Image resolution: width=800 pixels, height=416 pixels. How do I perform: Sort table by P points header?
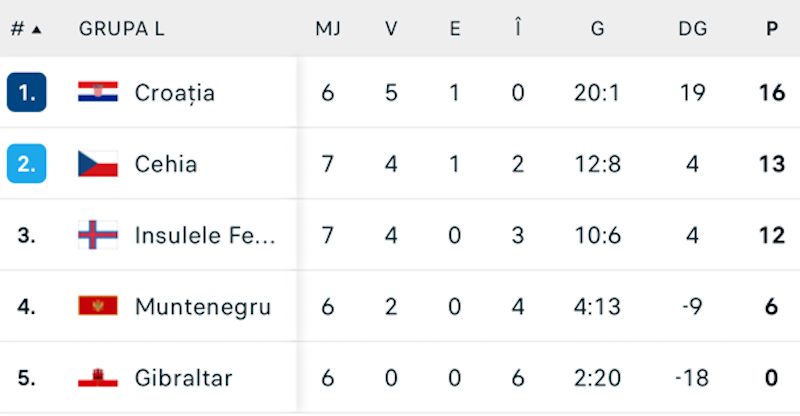(771, 29)
